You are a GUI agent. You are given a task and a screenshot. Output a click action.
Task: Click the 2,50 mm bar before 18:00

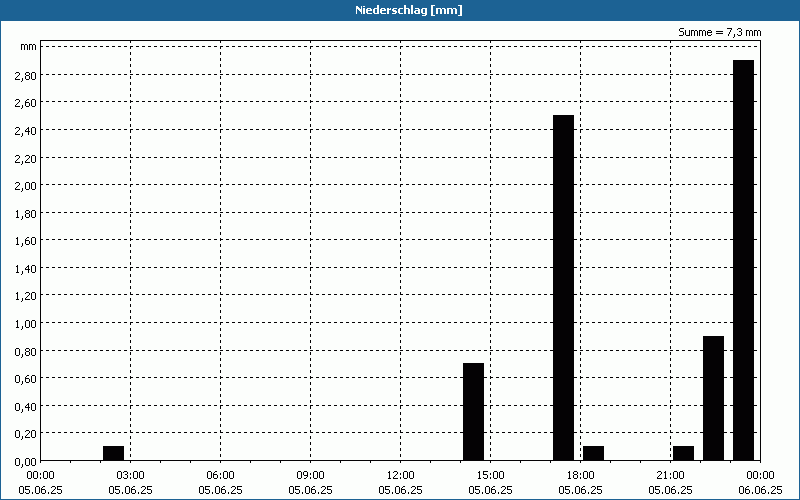coord(563,288)
